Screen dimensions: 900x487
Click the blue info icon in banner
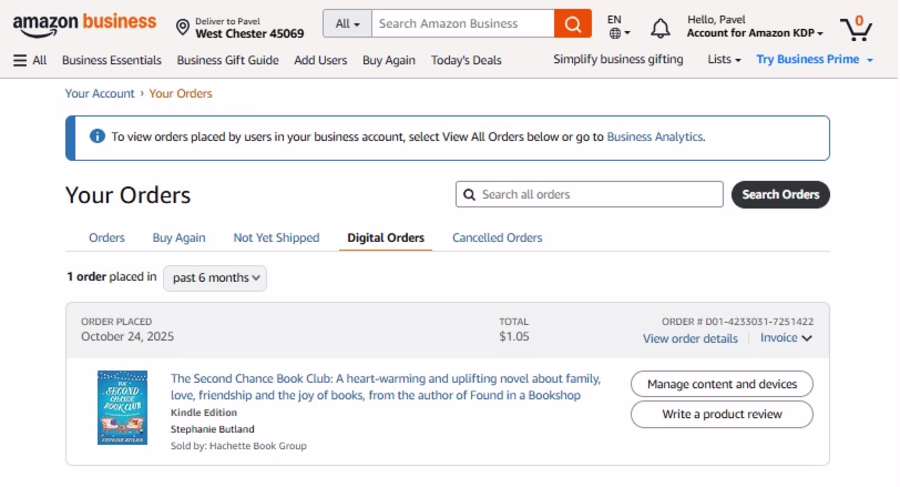tap(97, 137)
